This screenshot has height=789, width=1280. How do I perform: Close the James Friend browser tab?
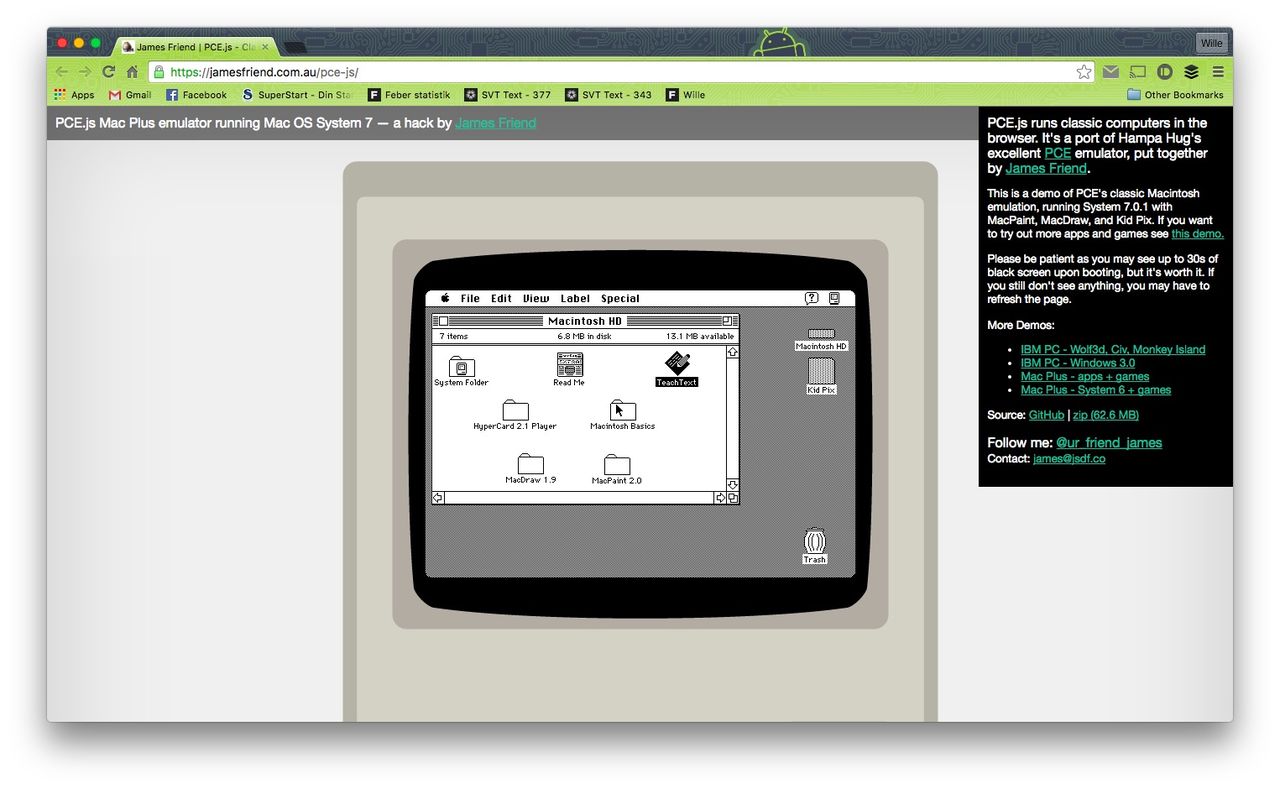[x=265, y=47]
